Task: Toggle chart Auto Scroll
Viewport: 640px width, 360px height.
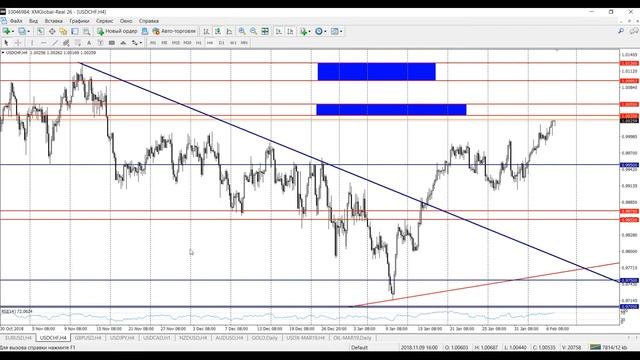Action: [x=279, y=31]
